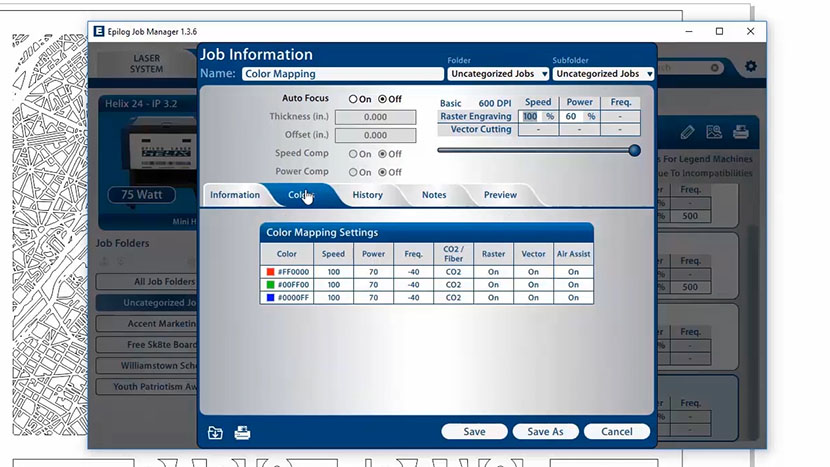Screen dimensions: 830x467
Task: Expand the Subfolder dropdown
Action: tap(604, 74)
